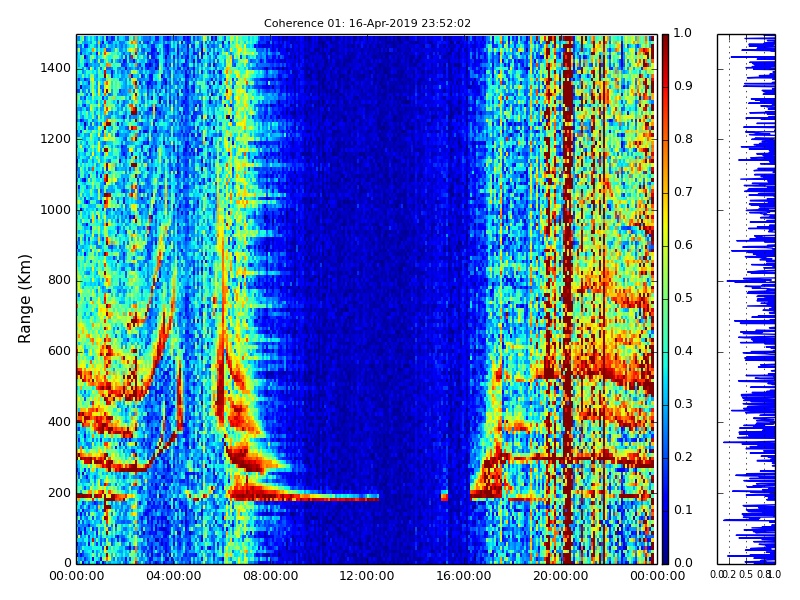Click the 0.7 colorbar scale label
Screen dimensions: 800x600
coord(683,192)
